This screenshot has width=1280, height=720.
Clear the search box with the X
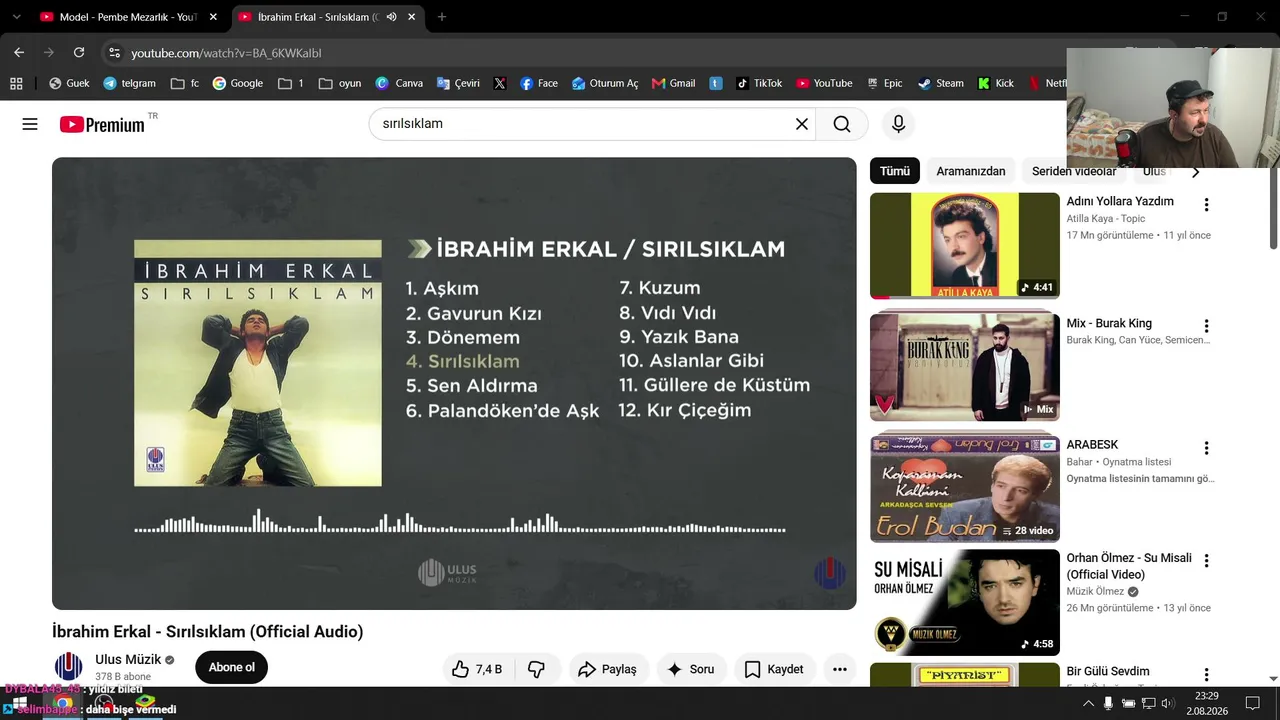click(801, 124)
